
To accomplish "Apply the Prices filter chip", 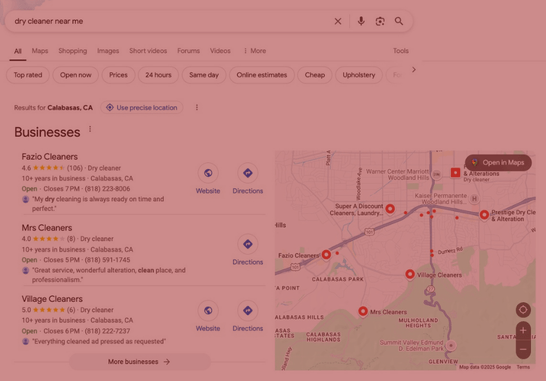I will click(x=118, y=75).
